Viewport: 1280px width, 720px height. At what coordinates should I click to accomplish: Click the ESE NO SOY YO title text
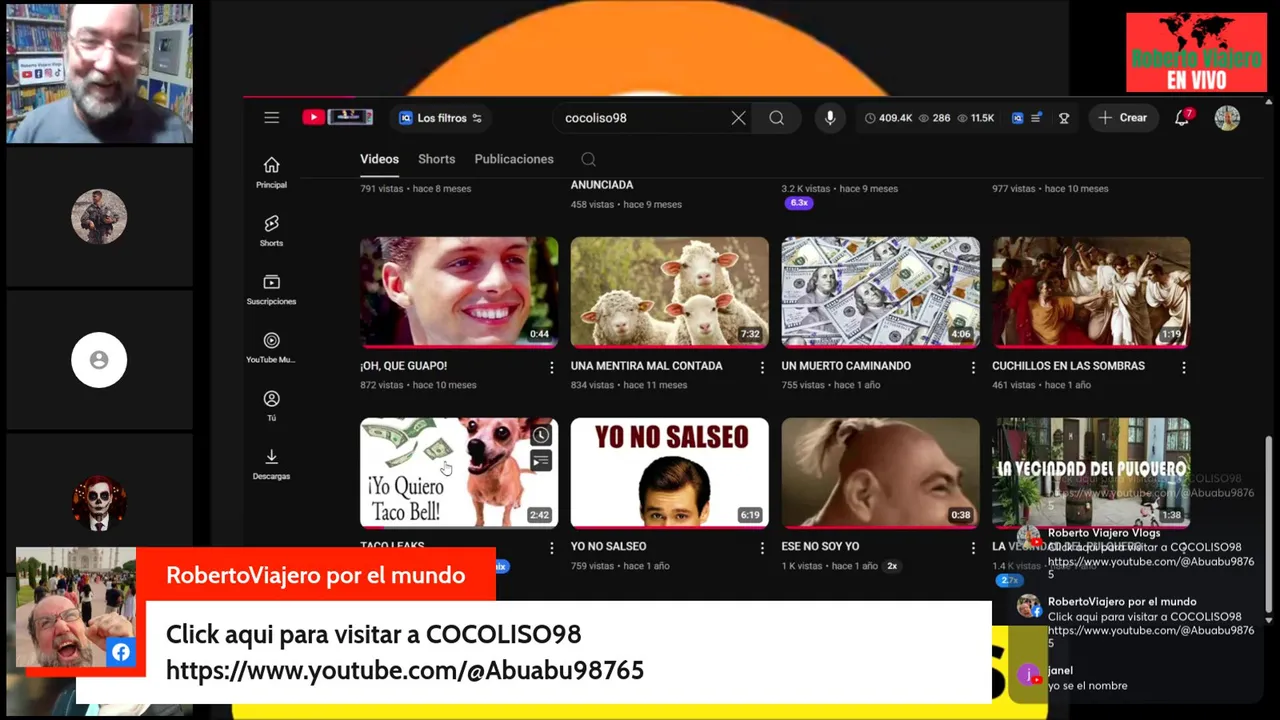pyautogui.click(x=820, y=546)
